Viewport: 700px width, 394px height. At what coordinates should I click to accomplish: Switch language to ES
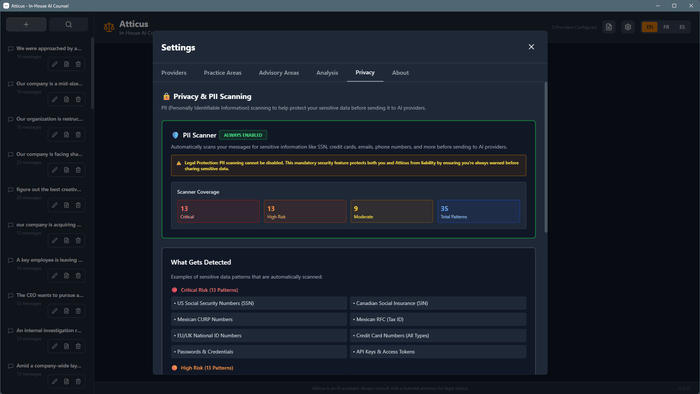tap(682, 27)
